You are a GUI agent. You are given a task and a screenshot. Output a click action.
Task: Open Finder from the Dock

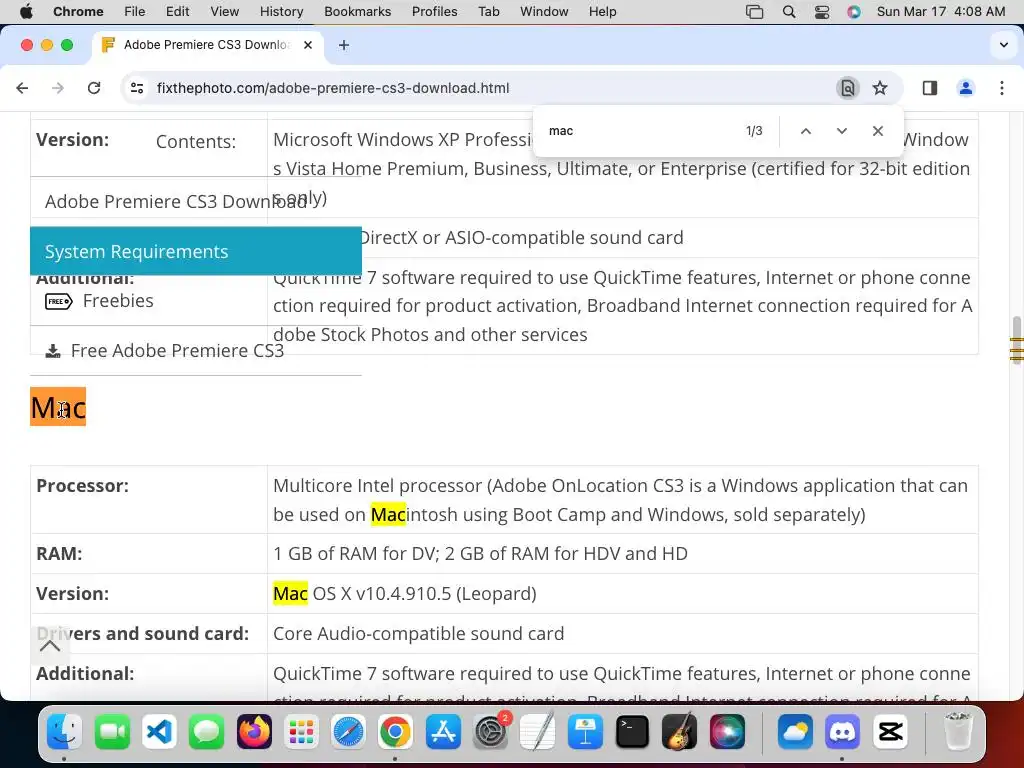(65, 731)
